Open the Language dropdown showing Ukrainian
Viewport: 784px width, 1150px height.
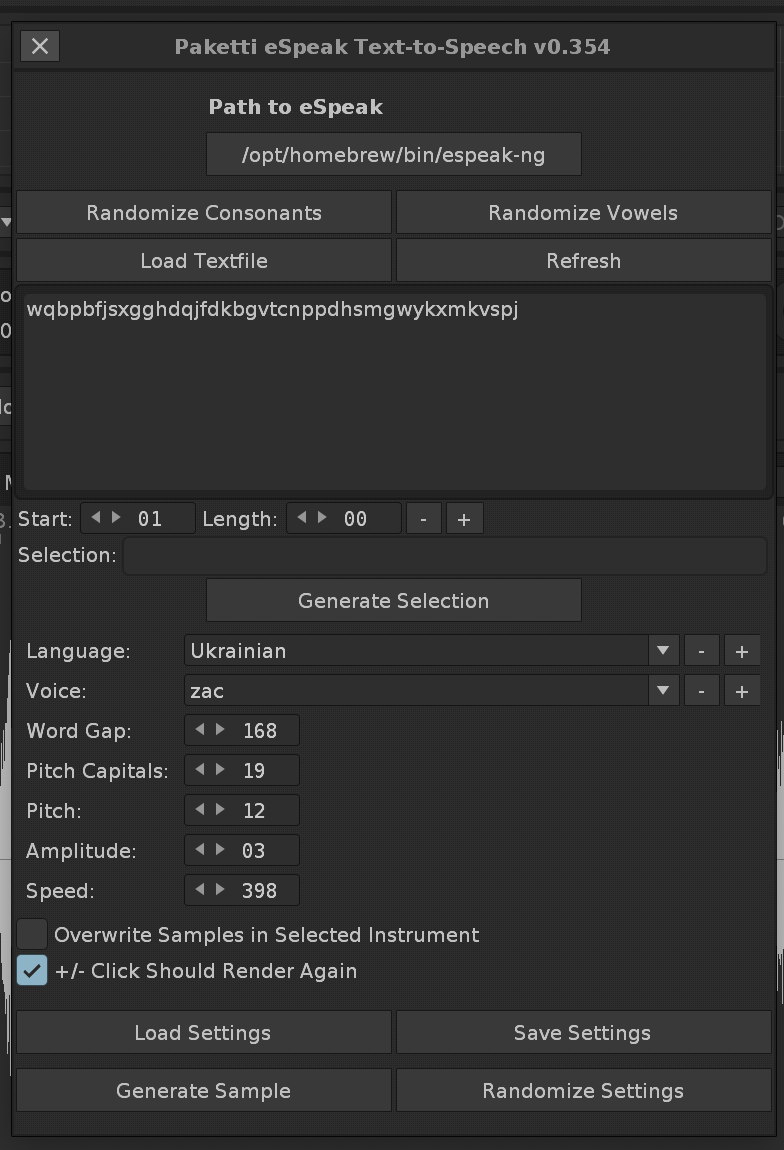pyautogui.click(x=431, y=651)
